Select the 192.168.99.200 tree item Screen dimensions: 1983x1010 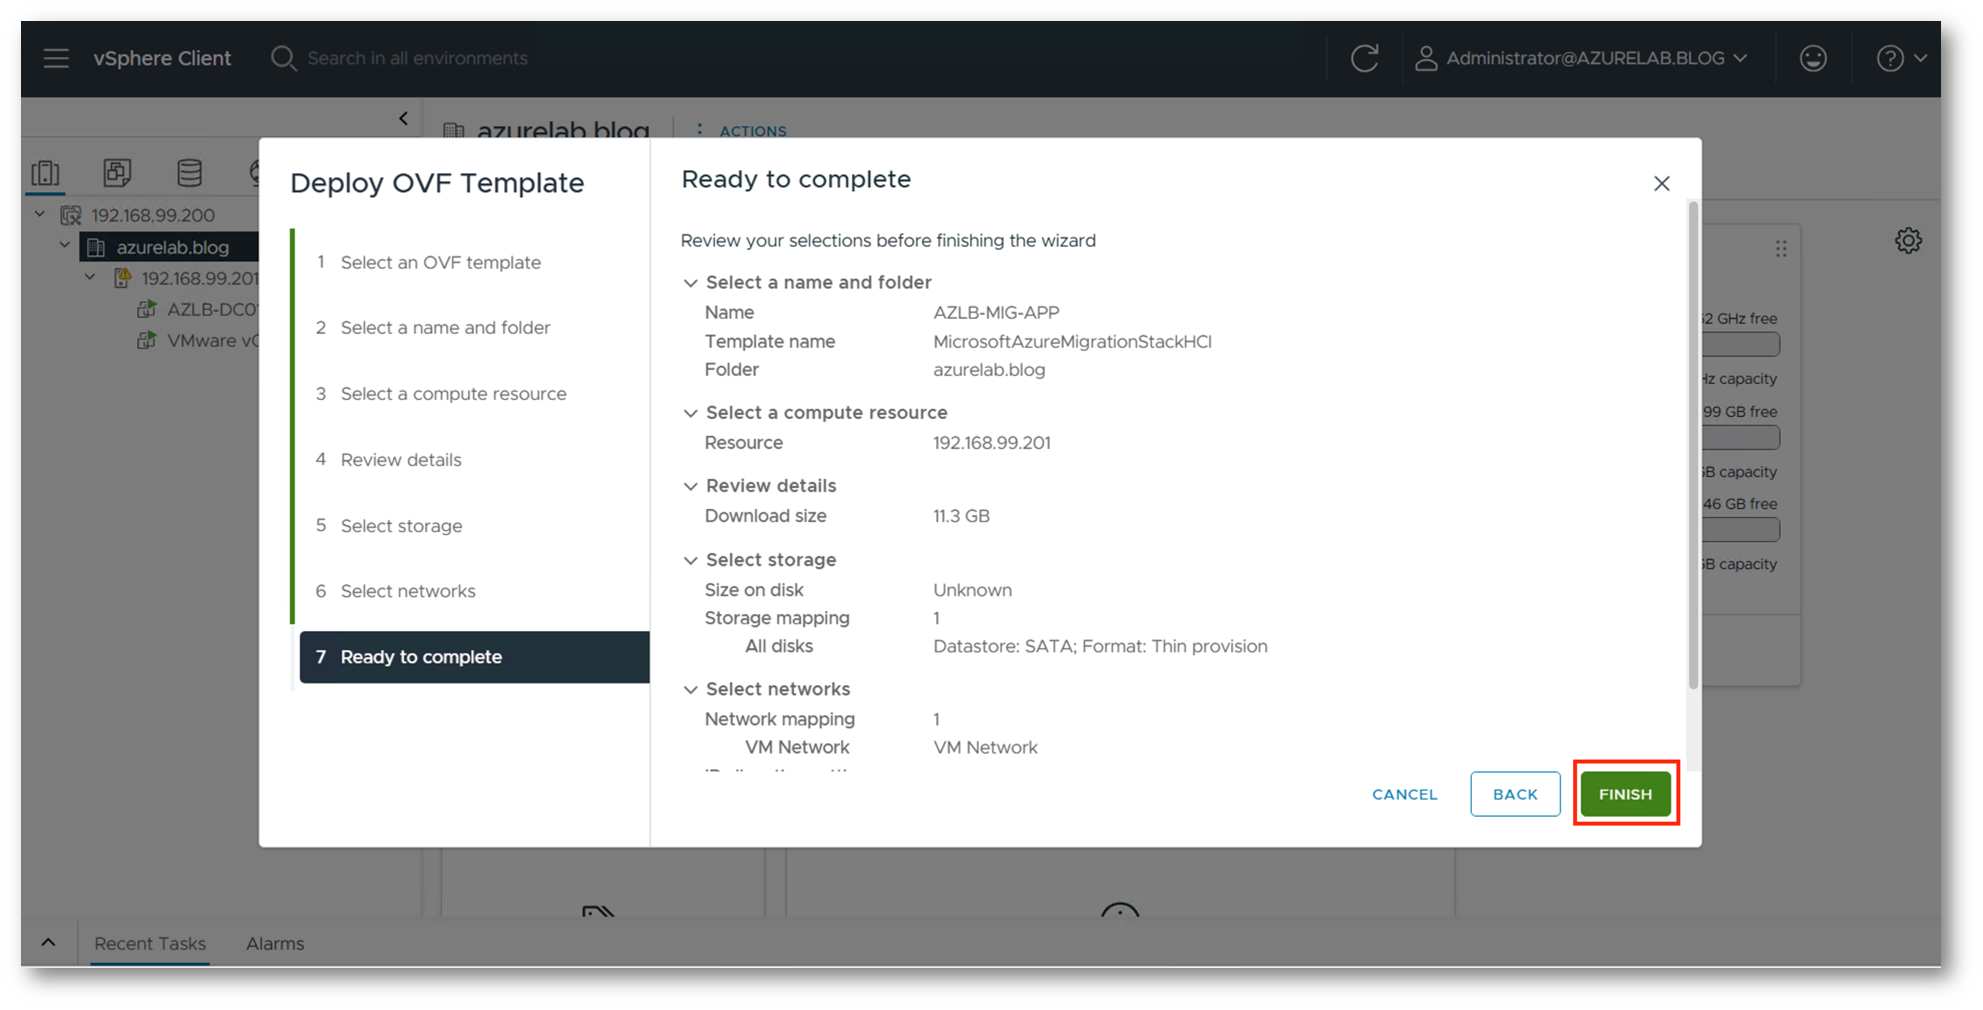tap(153, 215)
